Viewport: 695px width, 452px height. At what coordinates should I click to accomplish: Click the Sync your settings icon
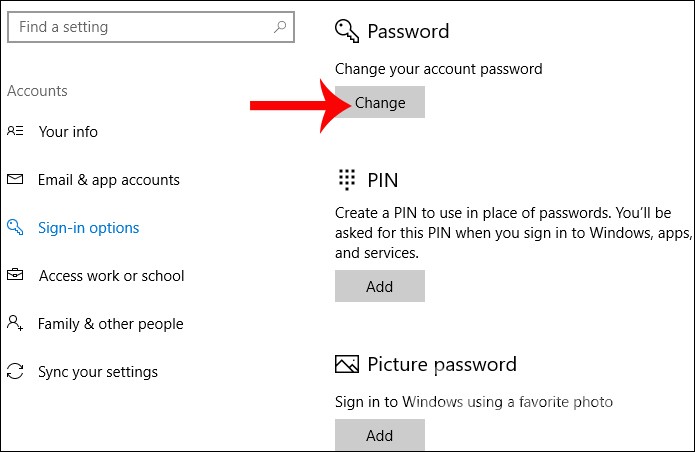15,372
